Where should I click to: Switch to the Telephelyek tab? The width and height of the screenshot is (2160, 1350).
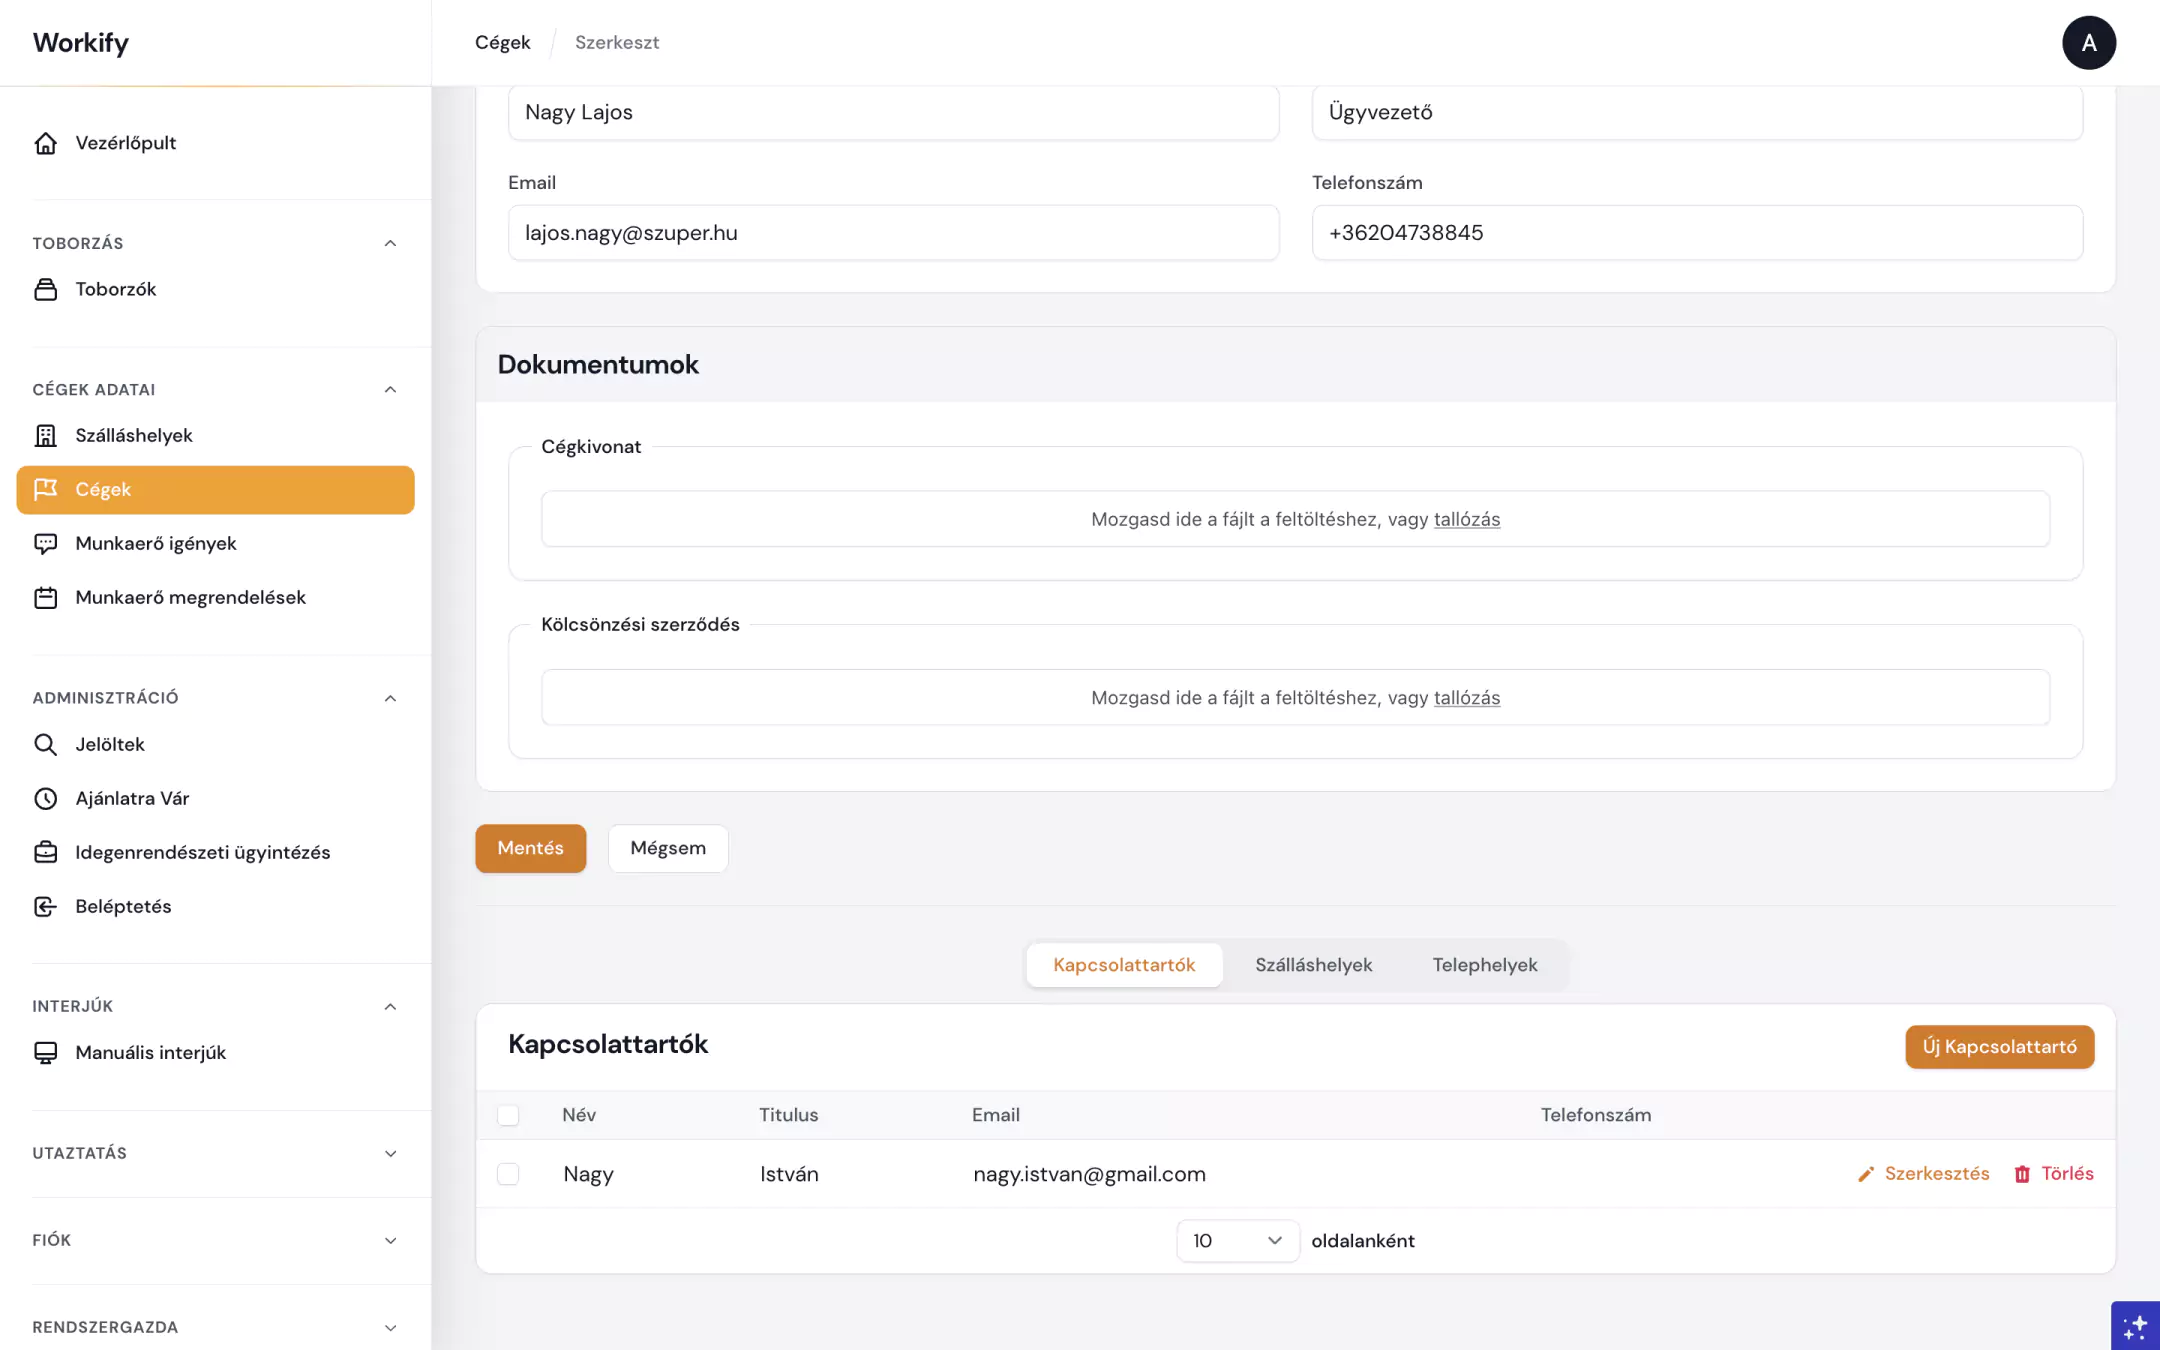(x=1484, y=965)
